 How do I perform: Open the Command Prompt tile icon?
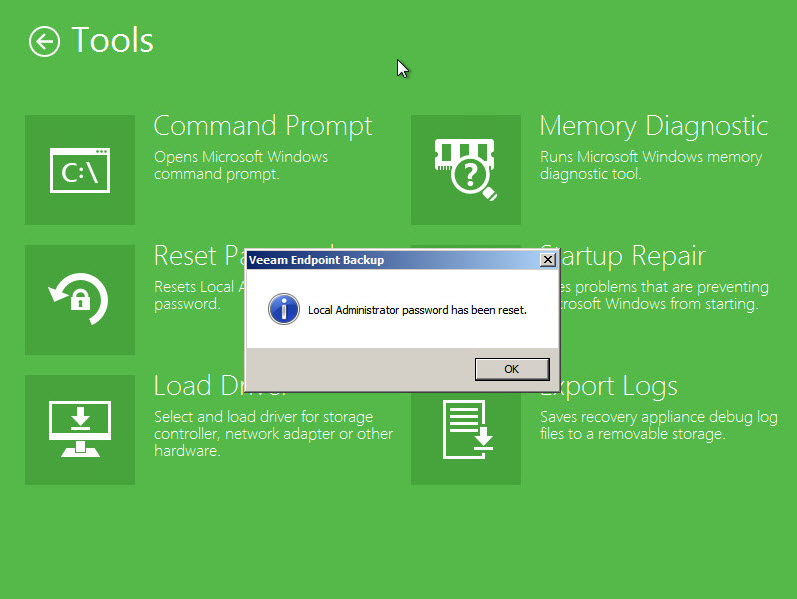point(80,170)
